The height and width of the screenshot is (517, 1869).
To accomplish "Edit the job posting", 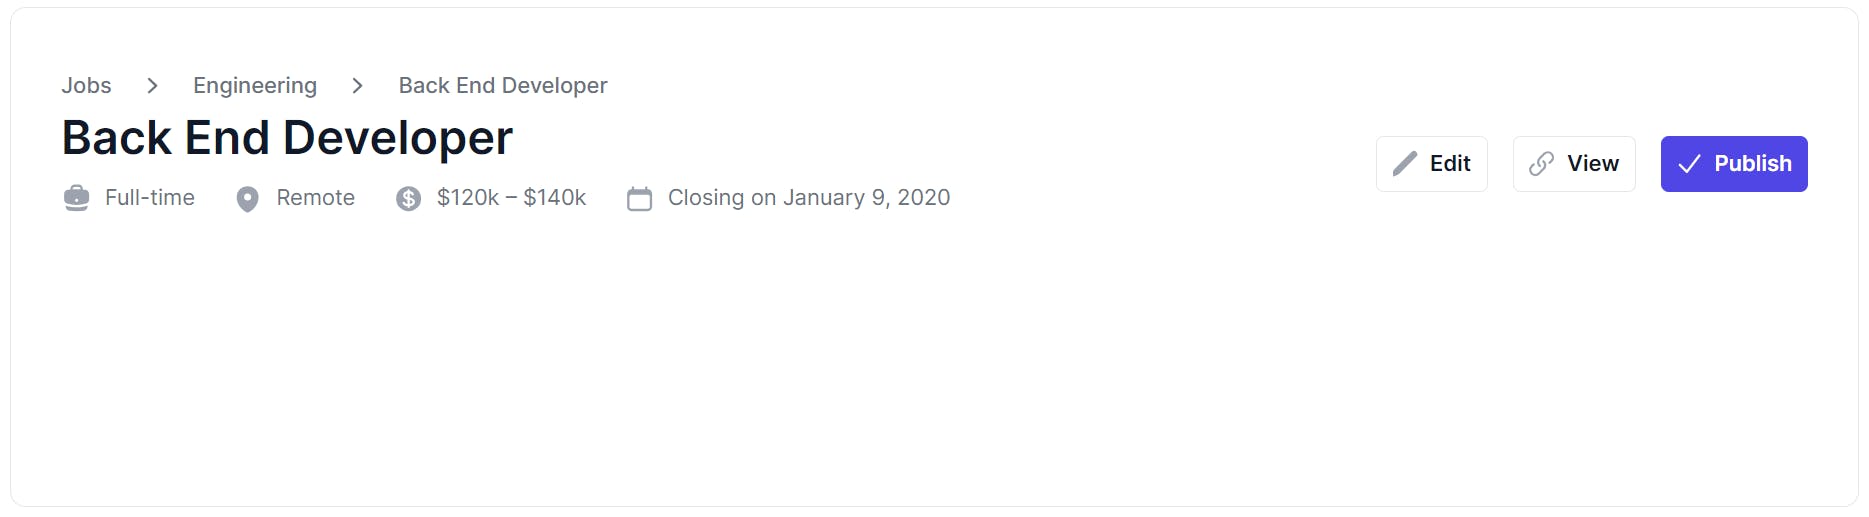I will 1431,164.
